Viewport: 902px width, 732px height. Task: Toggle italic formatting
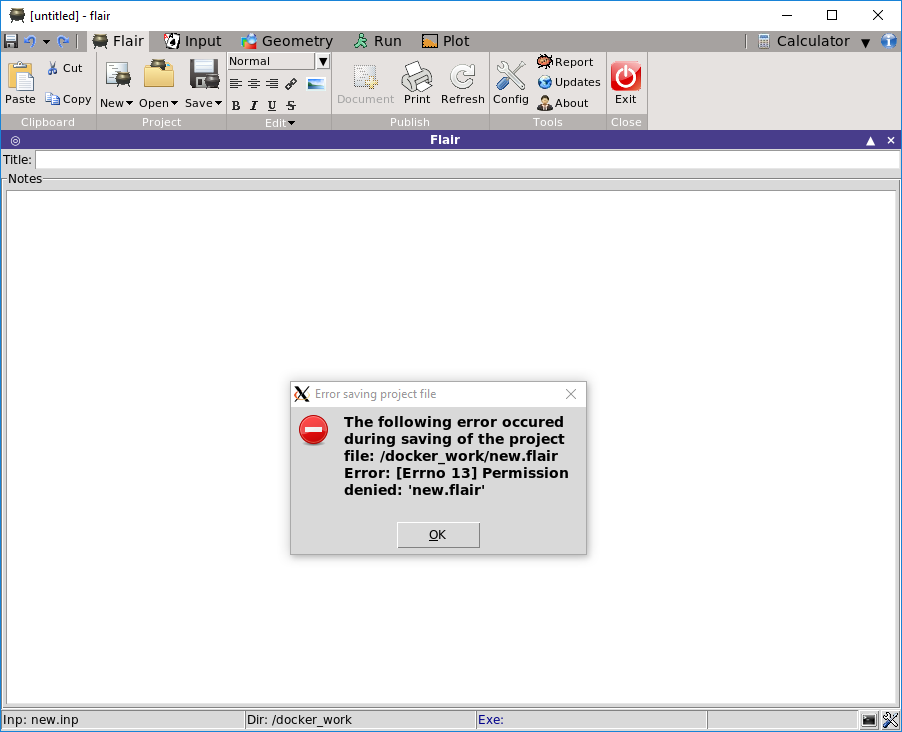point(254,105)
